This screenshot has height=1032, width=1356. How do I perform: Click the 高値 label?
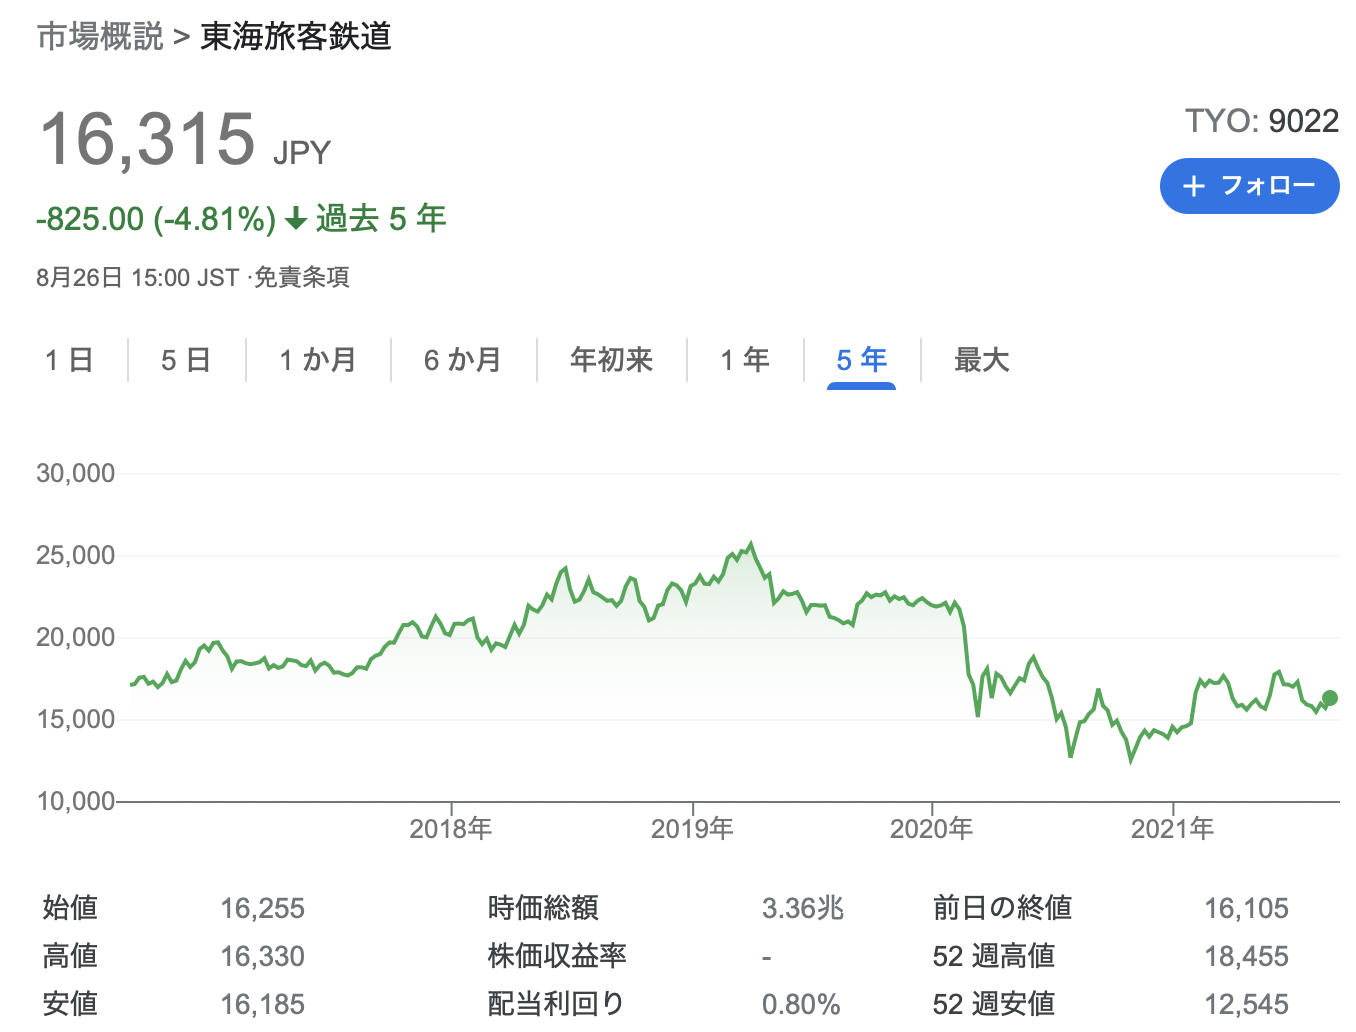click(x=70, y=956)
